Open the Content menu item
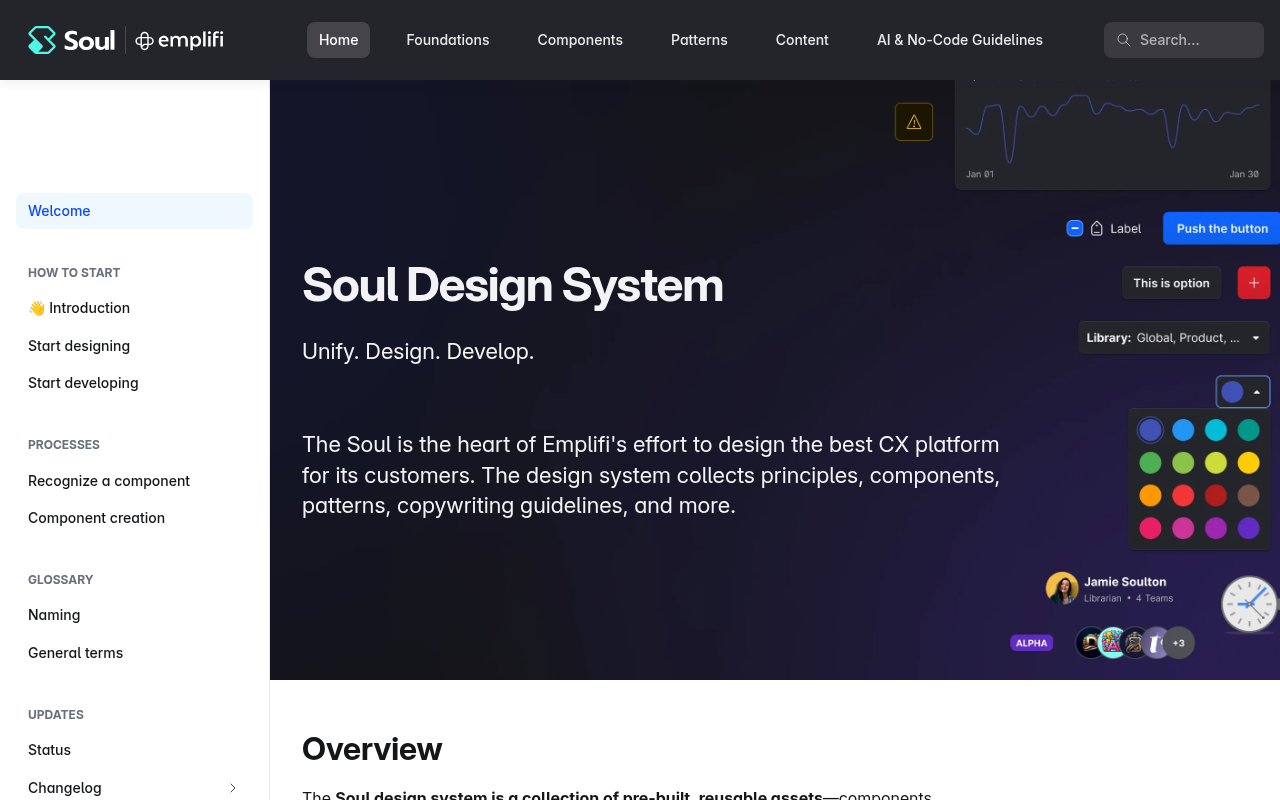 (802, 40)
